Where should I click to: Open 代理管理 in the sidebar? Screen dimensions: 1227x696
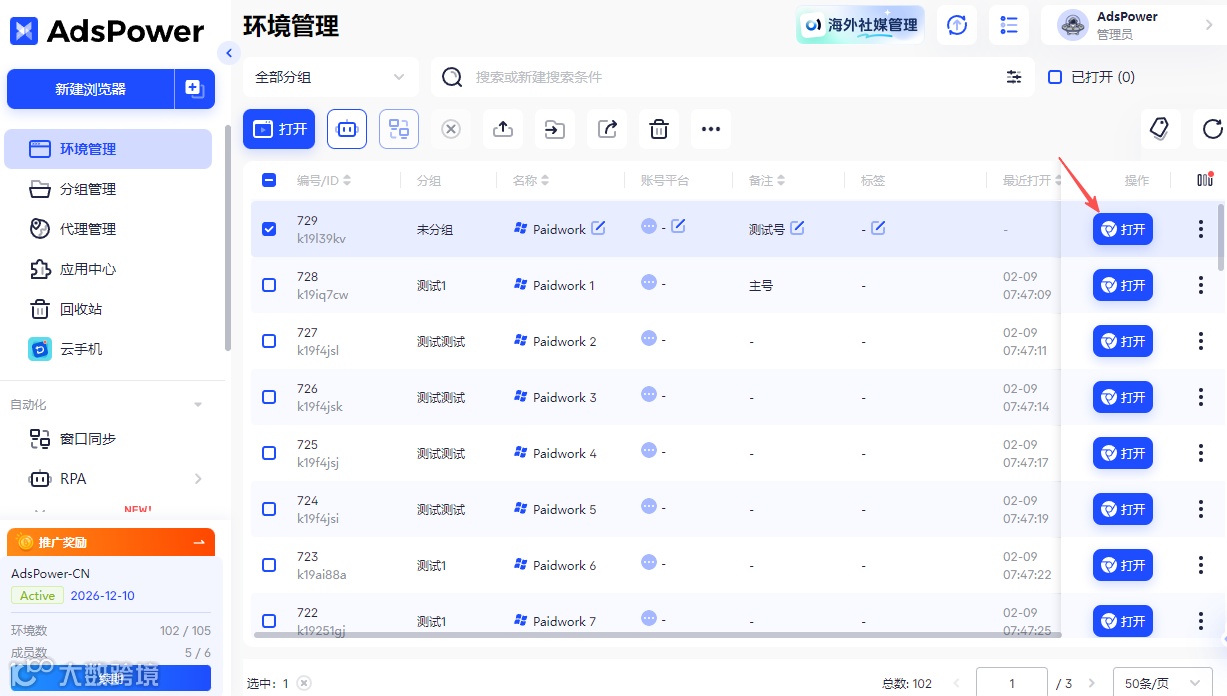108,229
